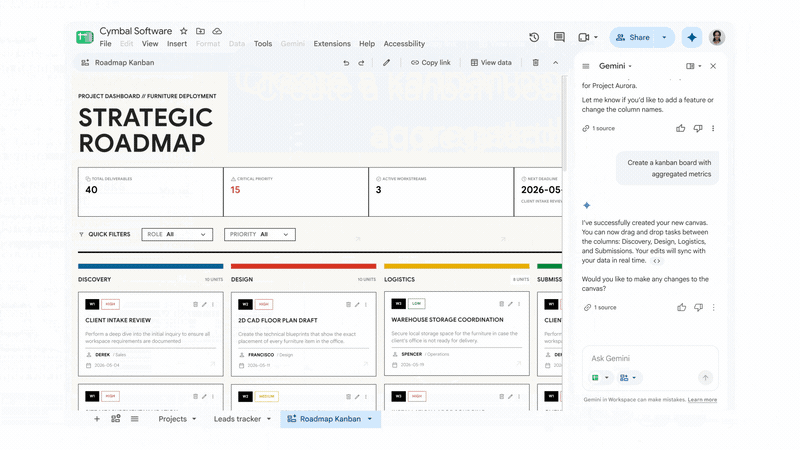Open the all sheets list icon
Viewport: 800px width, 450px height.
click(135, 419)
